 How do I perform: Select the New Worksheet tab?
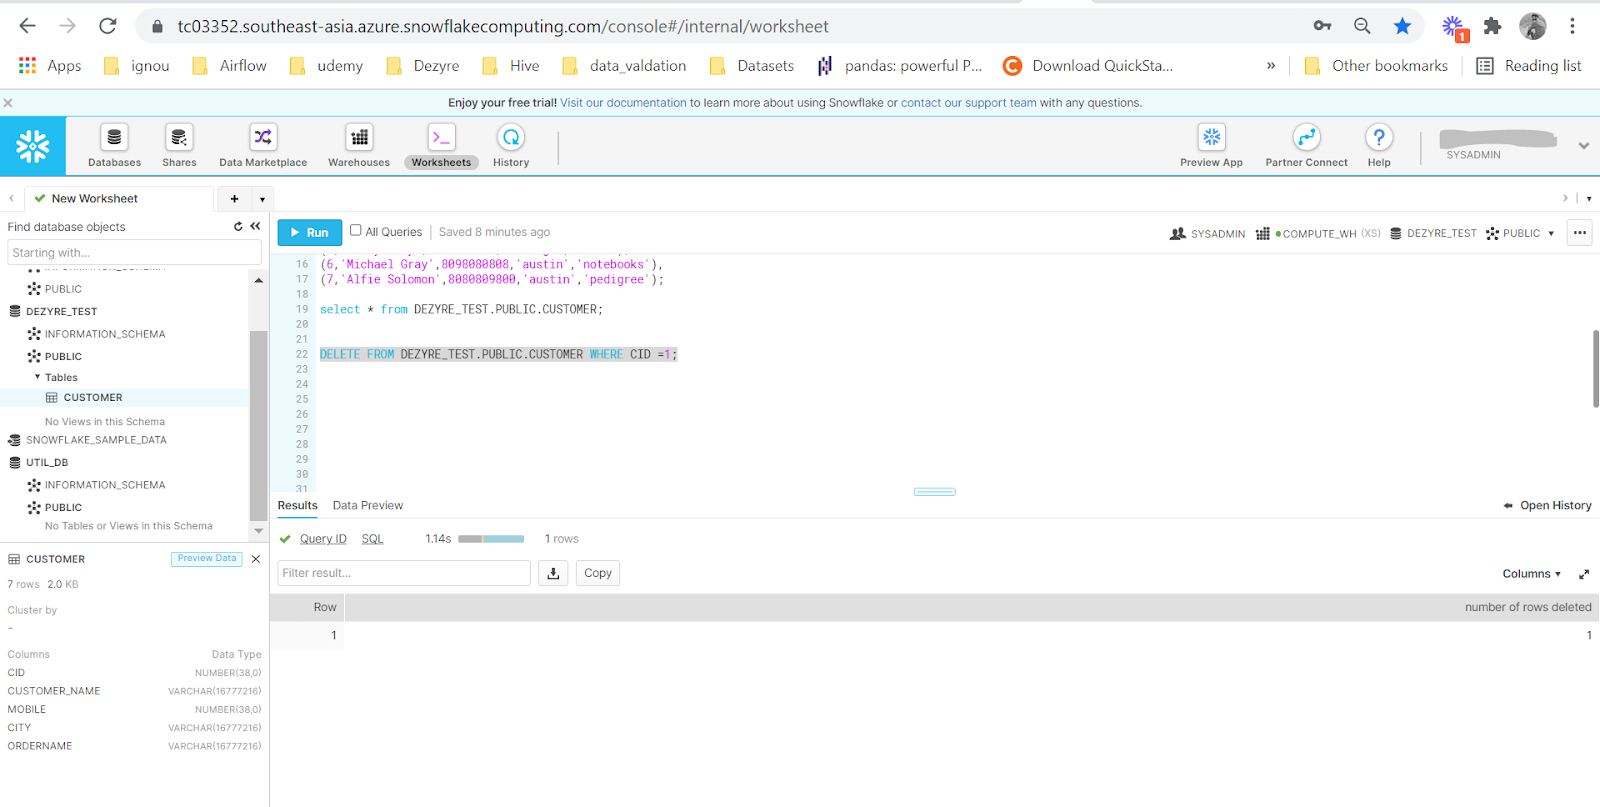pyautogui.click(x=94, y=199)
